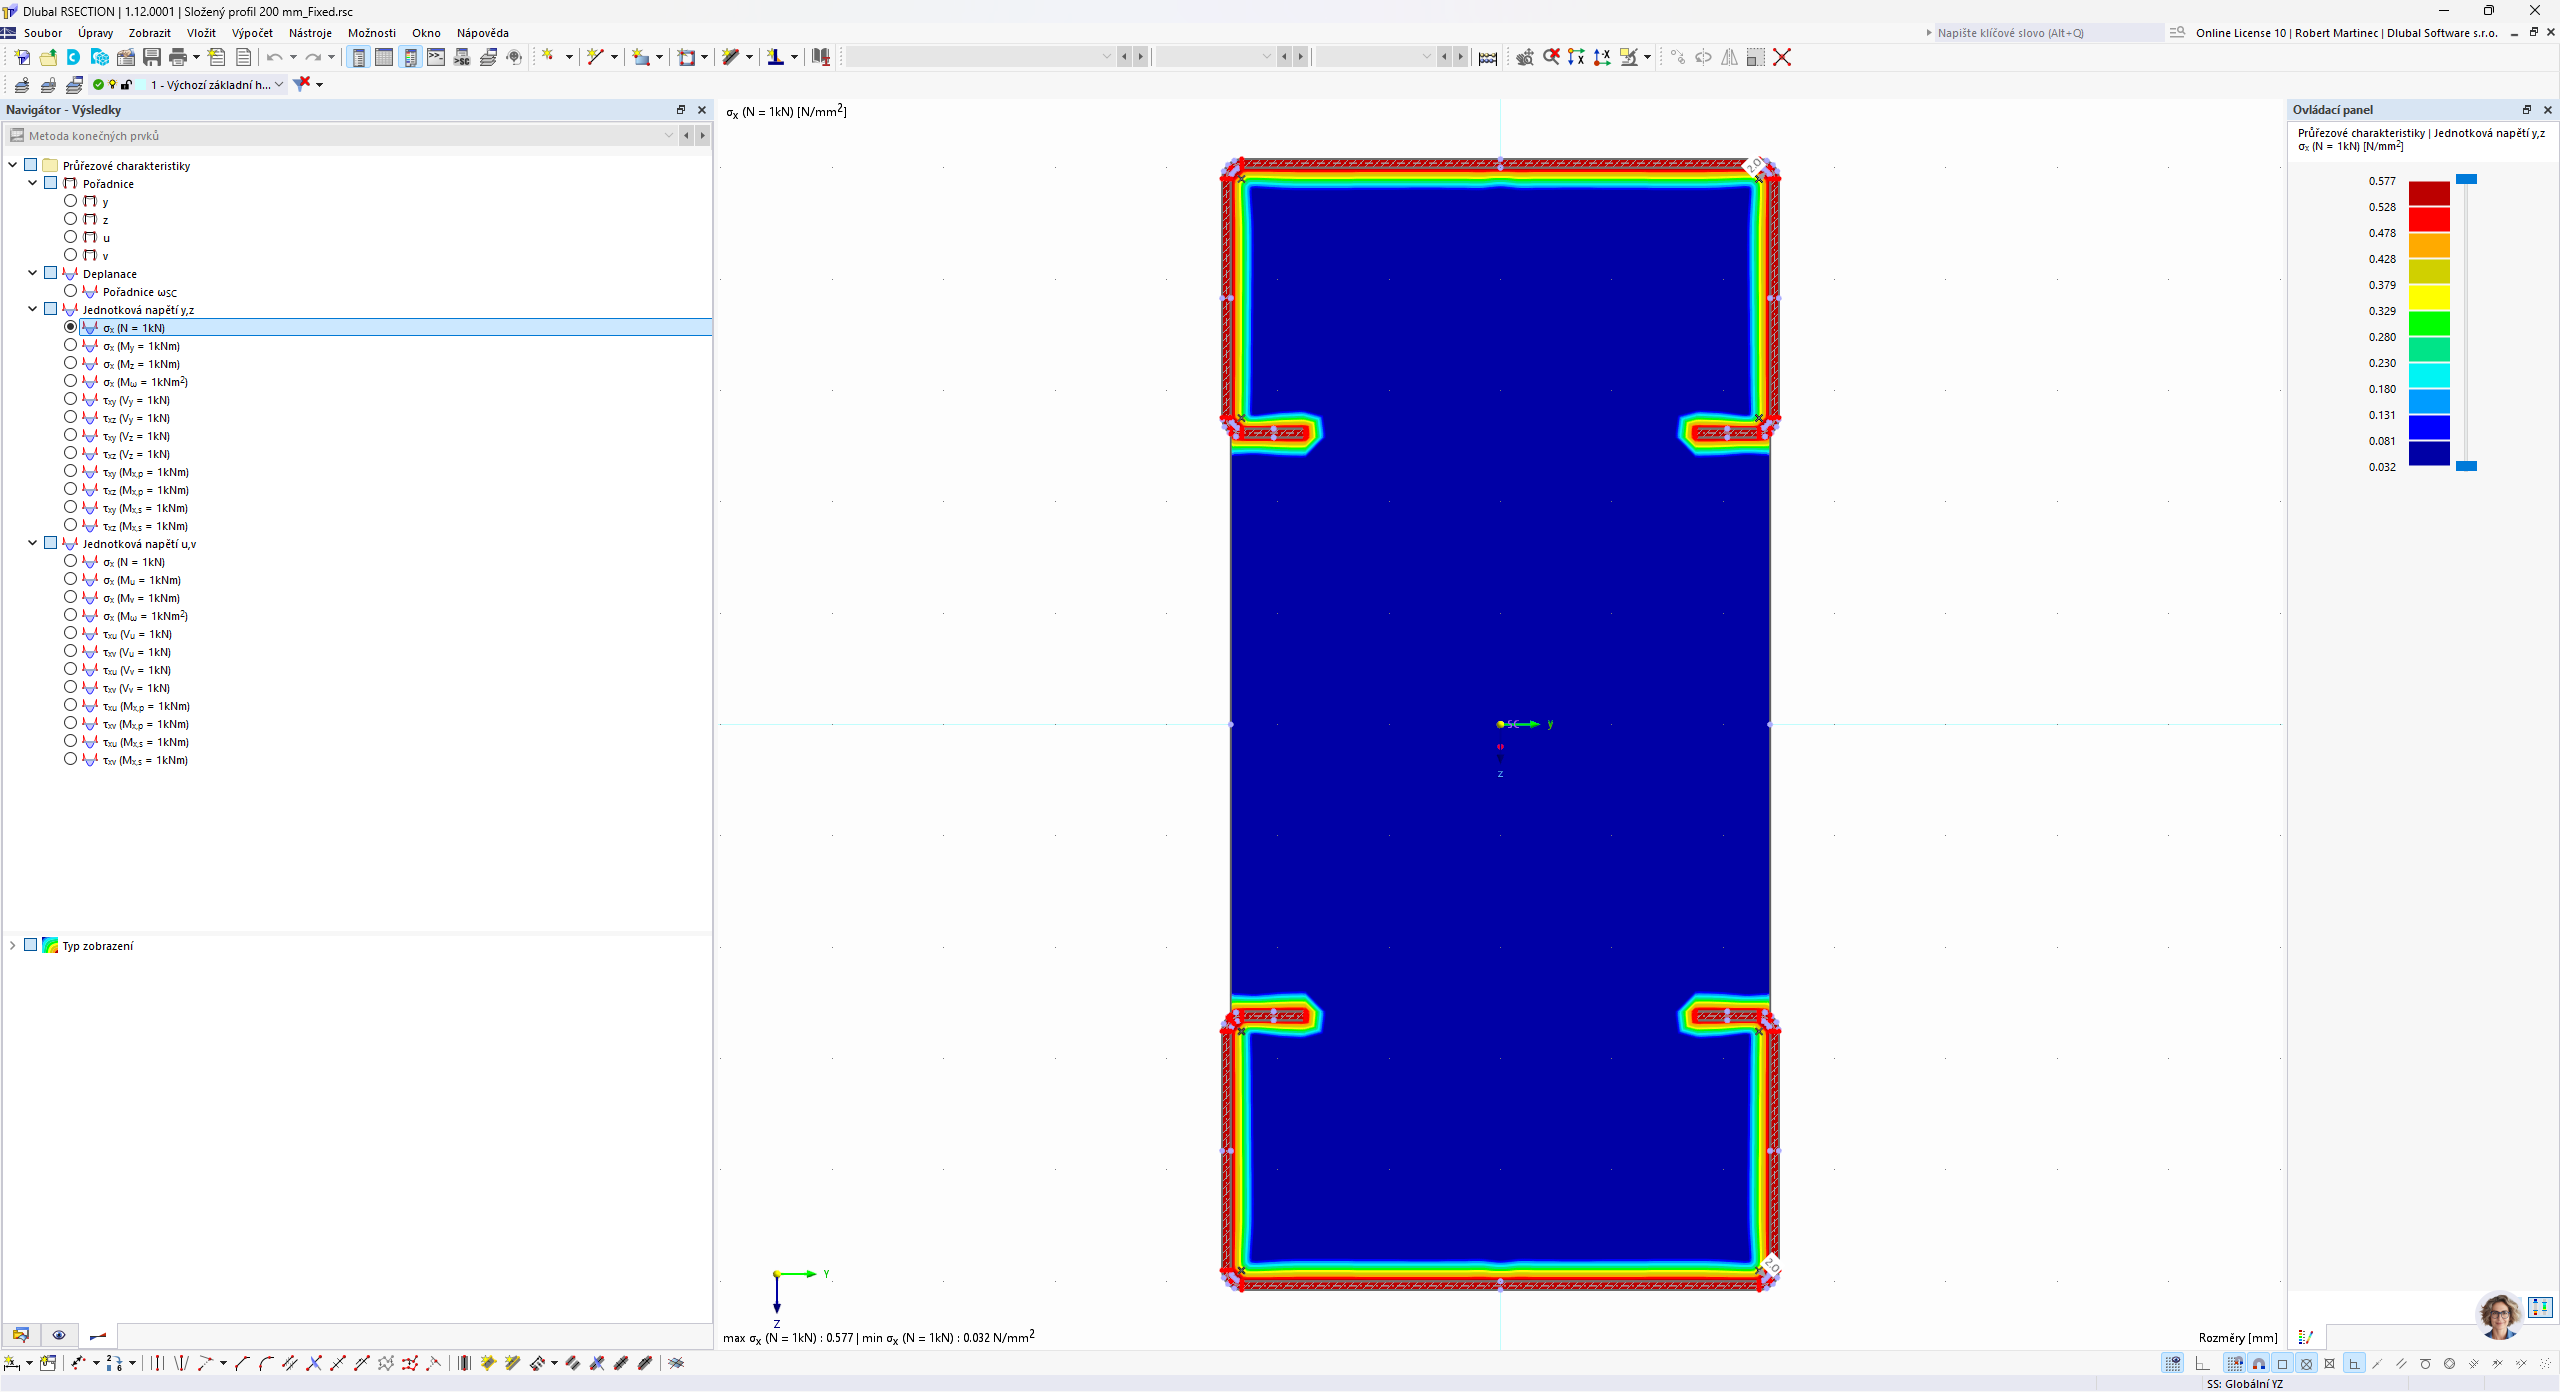The image size is (2560, 1392).
Task: Open the Soubor menu
Action: tap(43, 33)
